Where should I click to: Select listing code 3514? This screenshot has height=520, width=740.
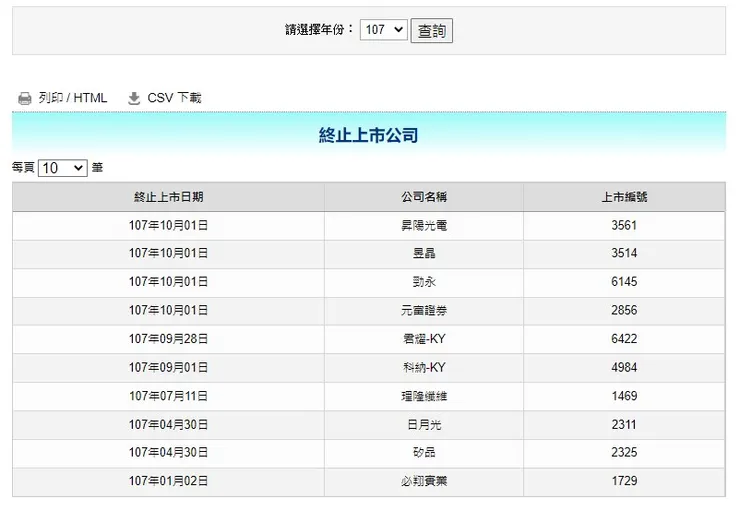point(624,253)
